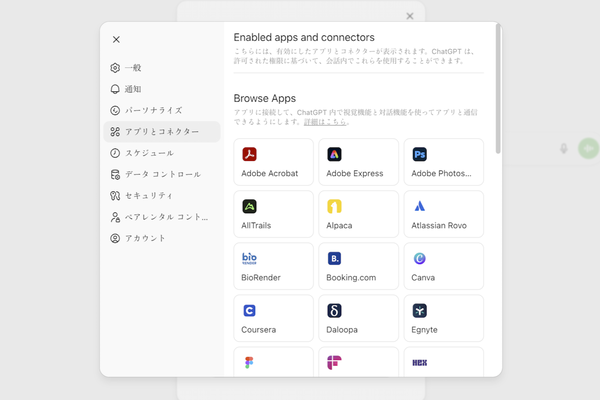This screenshot has width=600, height=400.
Task: Open the 一般 settings tab
Action: 162,68
